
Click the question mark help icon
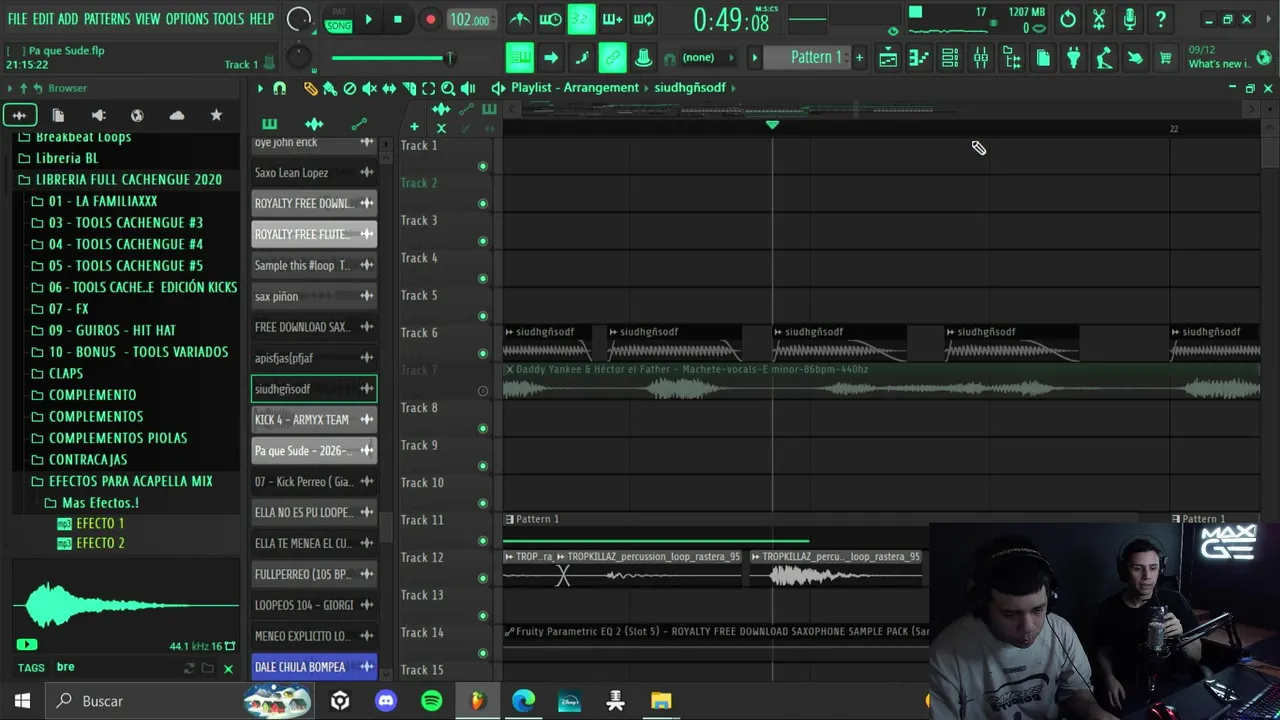pos(1161,19)
